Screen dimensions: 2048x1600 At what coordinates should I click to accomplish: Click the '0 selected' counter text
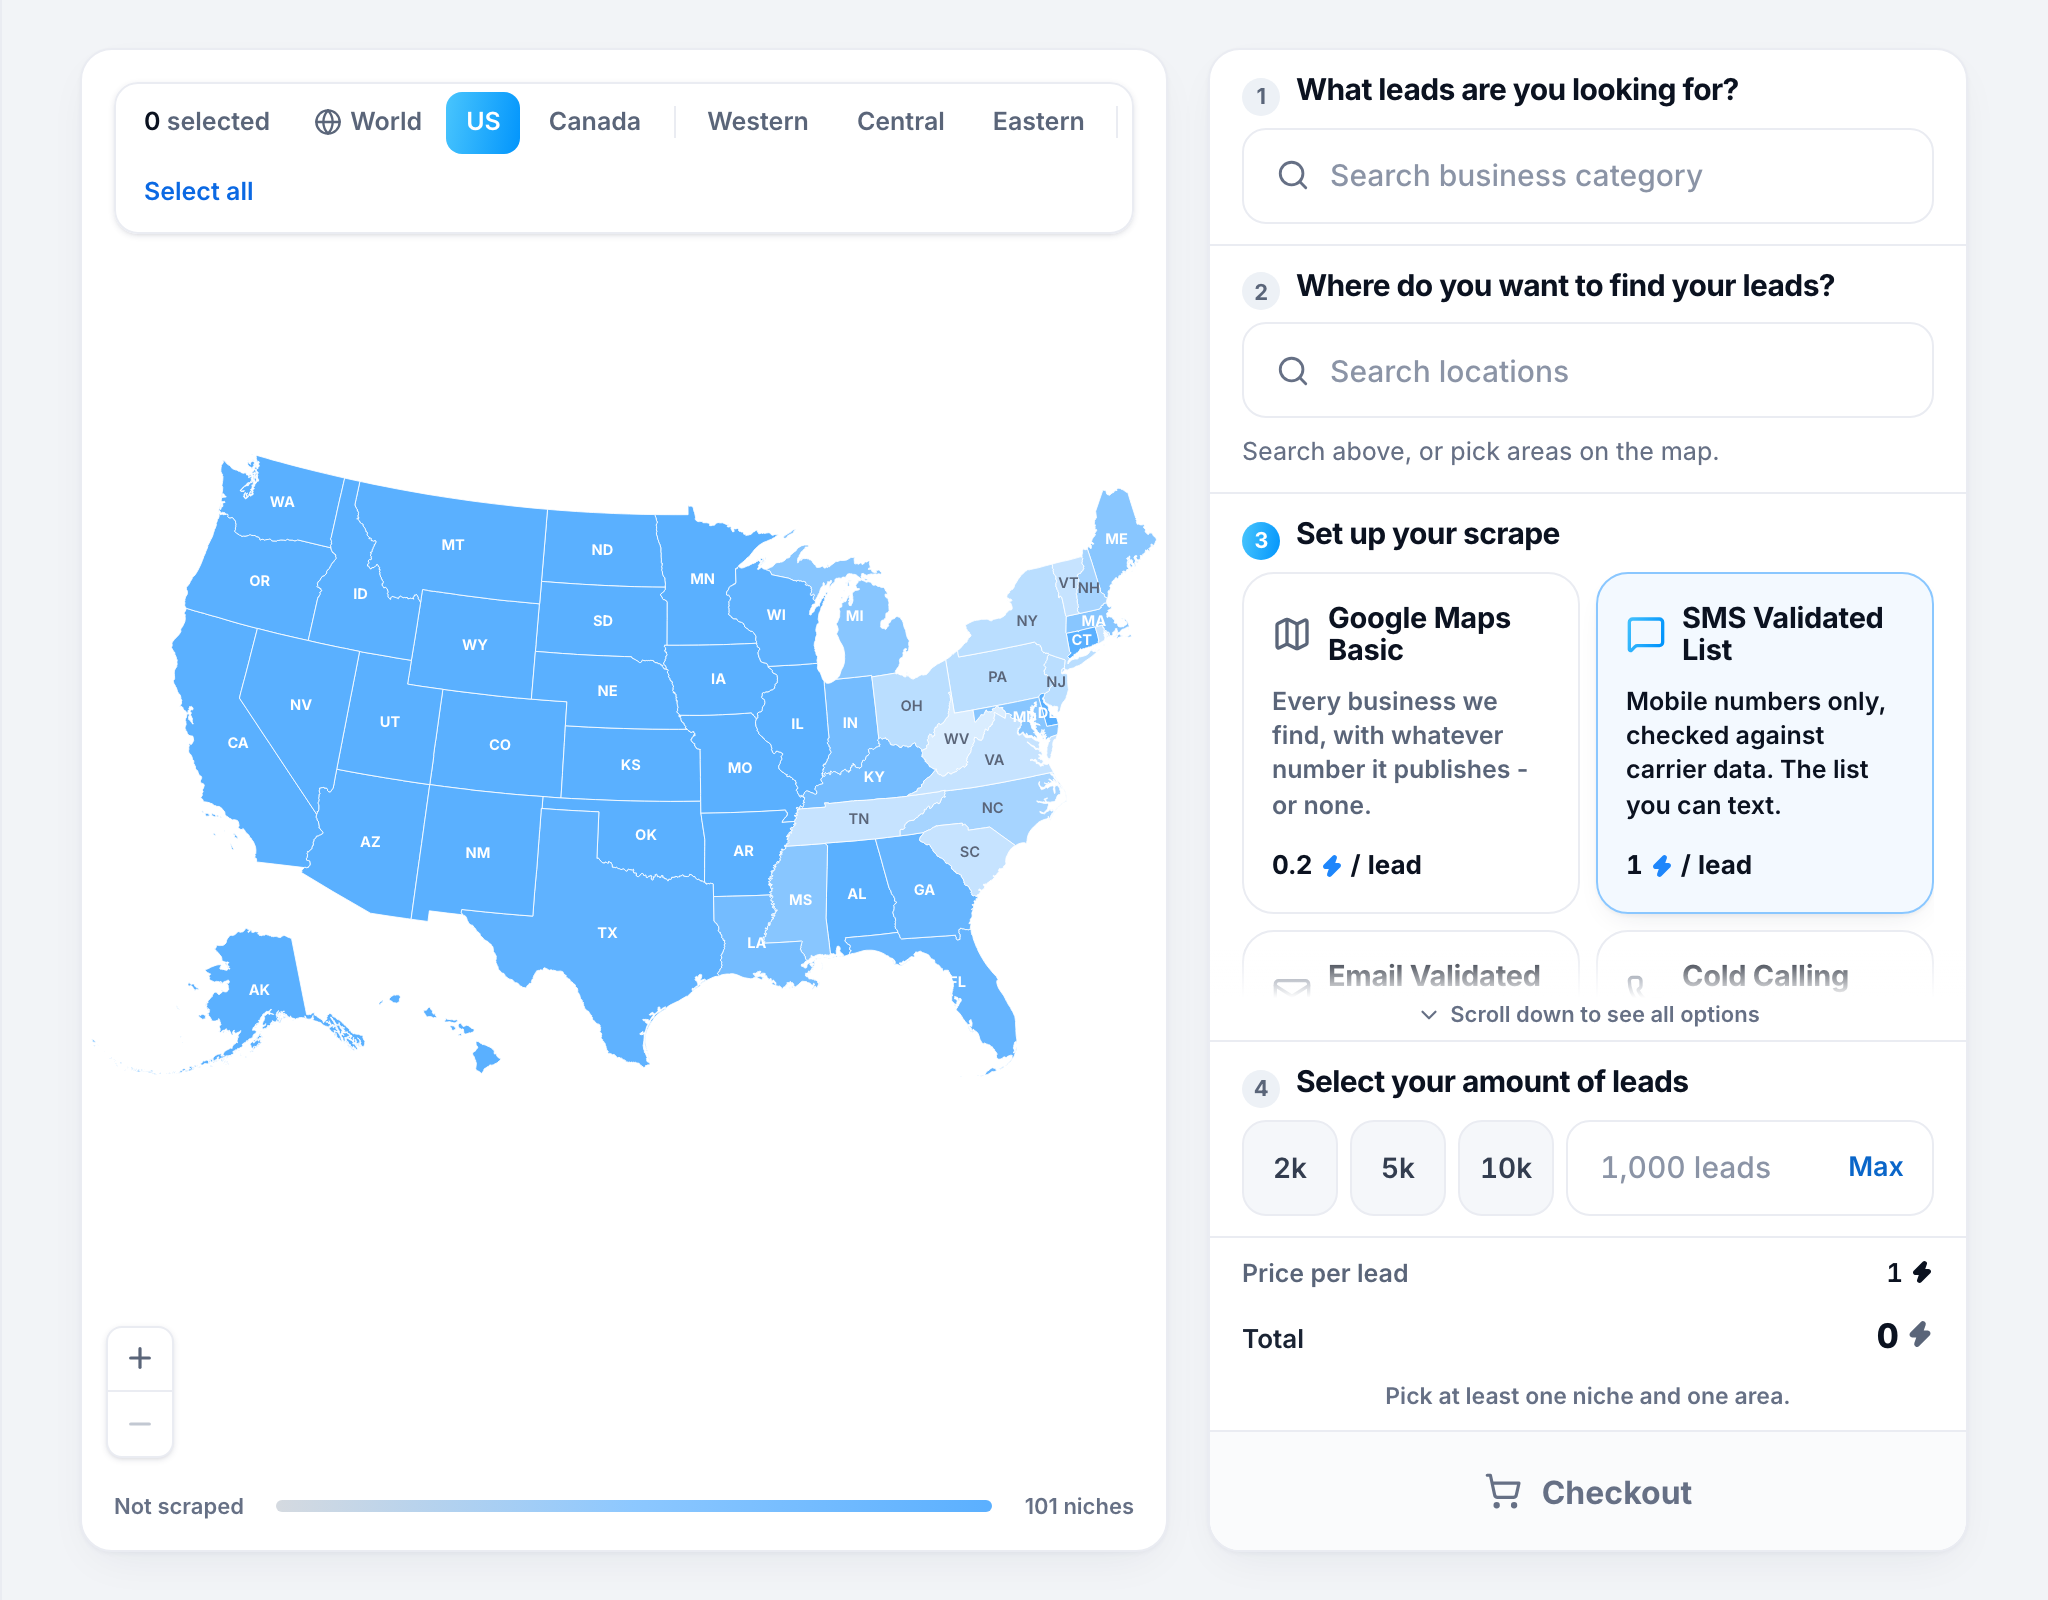coord(207,122)
